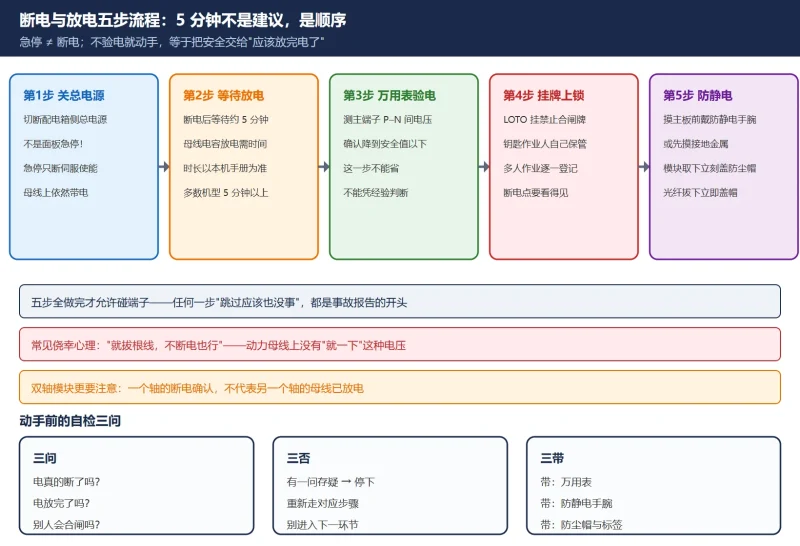Viewport: 800px width, 546px height.
Task: Click the text '重新走对应步骤'
Action: 323,503
